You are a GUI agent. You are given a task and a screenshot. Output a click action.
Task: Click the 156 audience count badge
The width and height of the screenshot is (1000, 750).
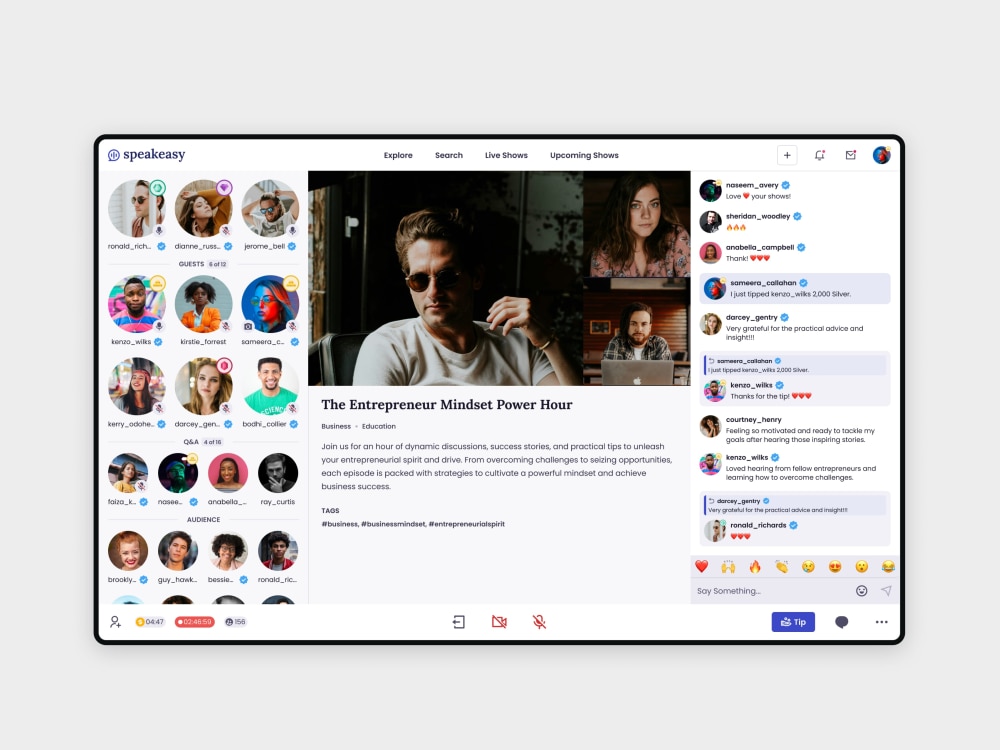[x=235, y=622]
